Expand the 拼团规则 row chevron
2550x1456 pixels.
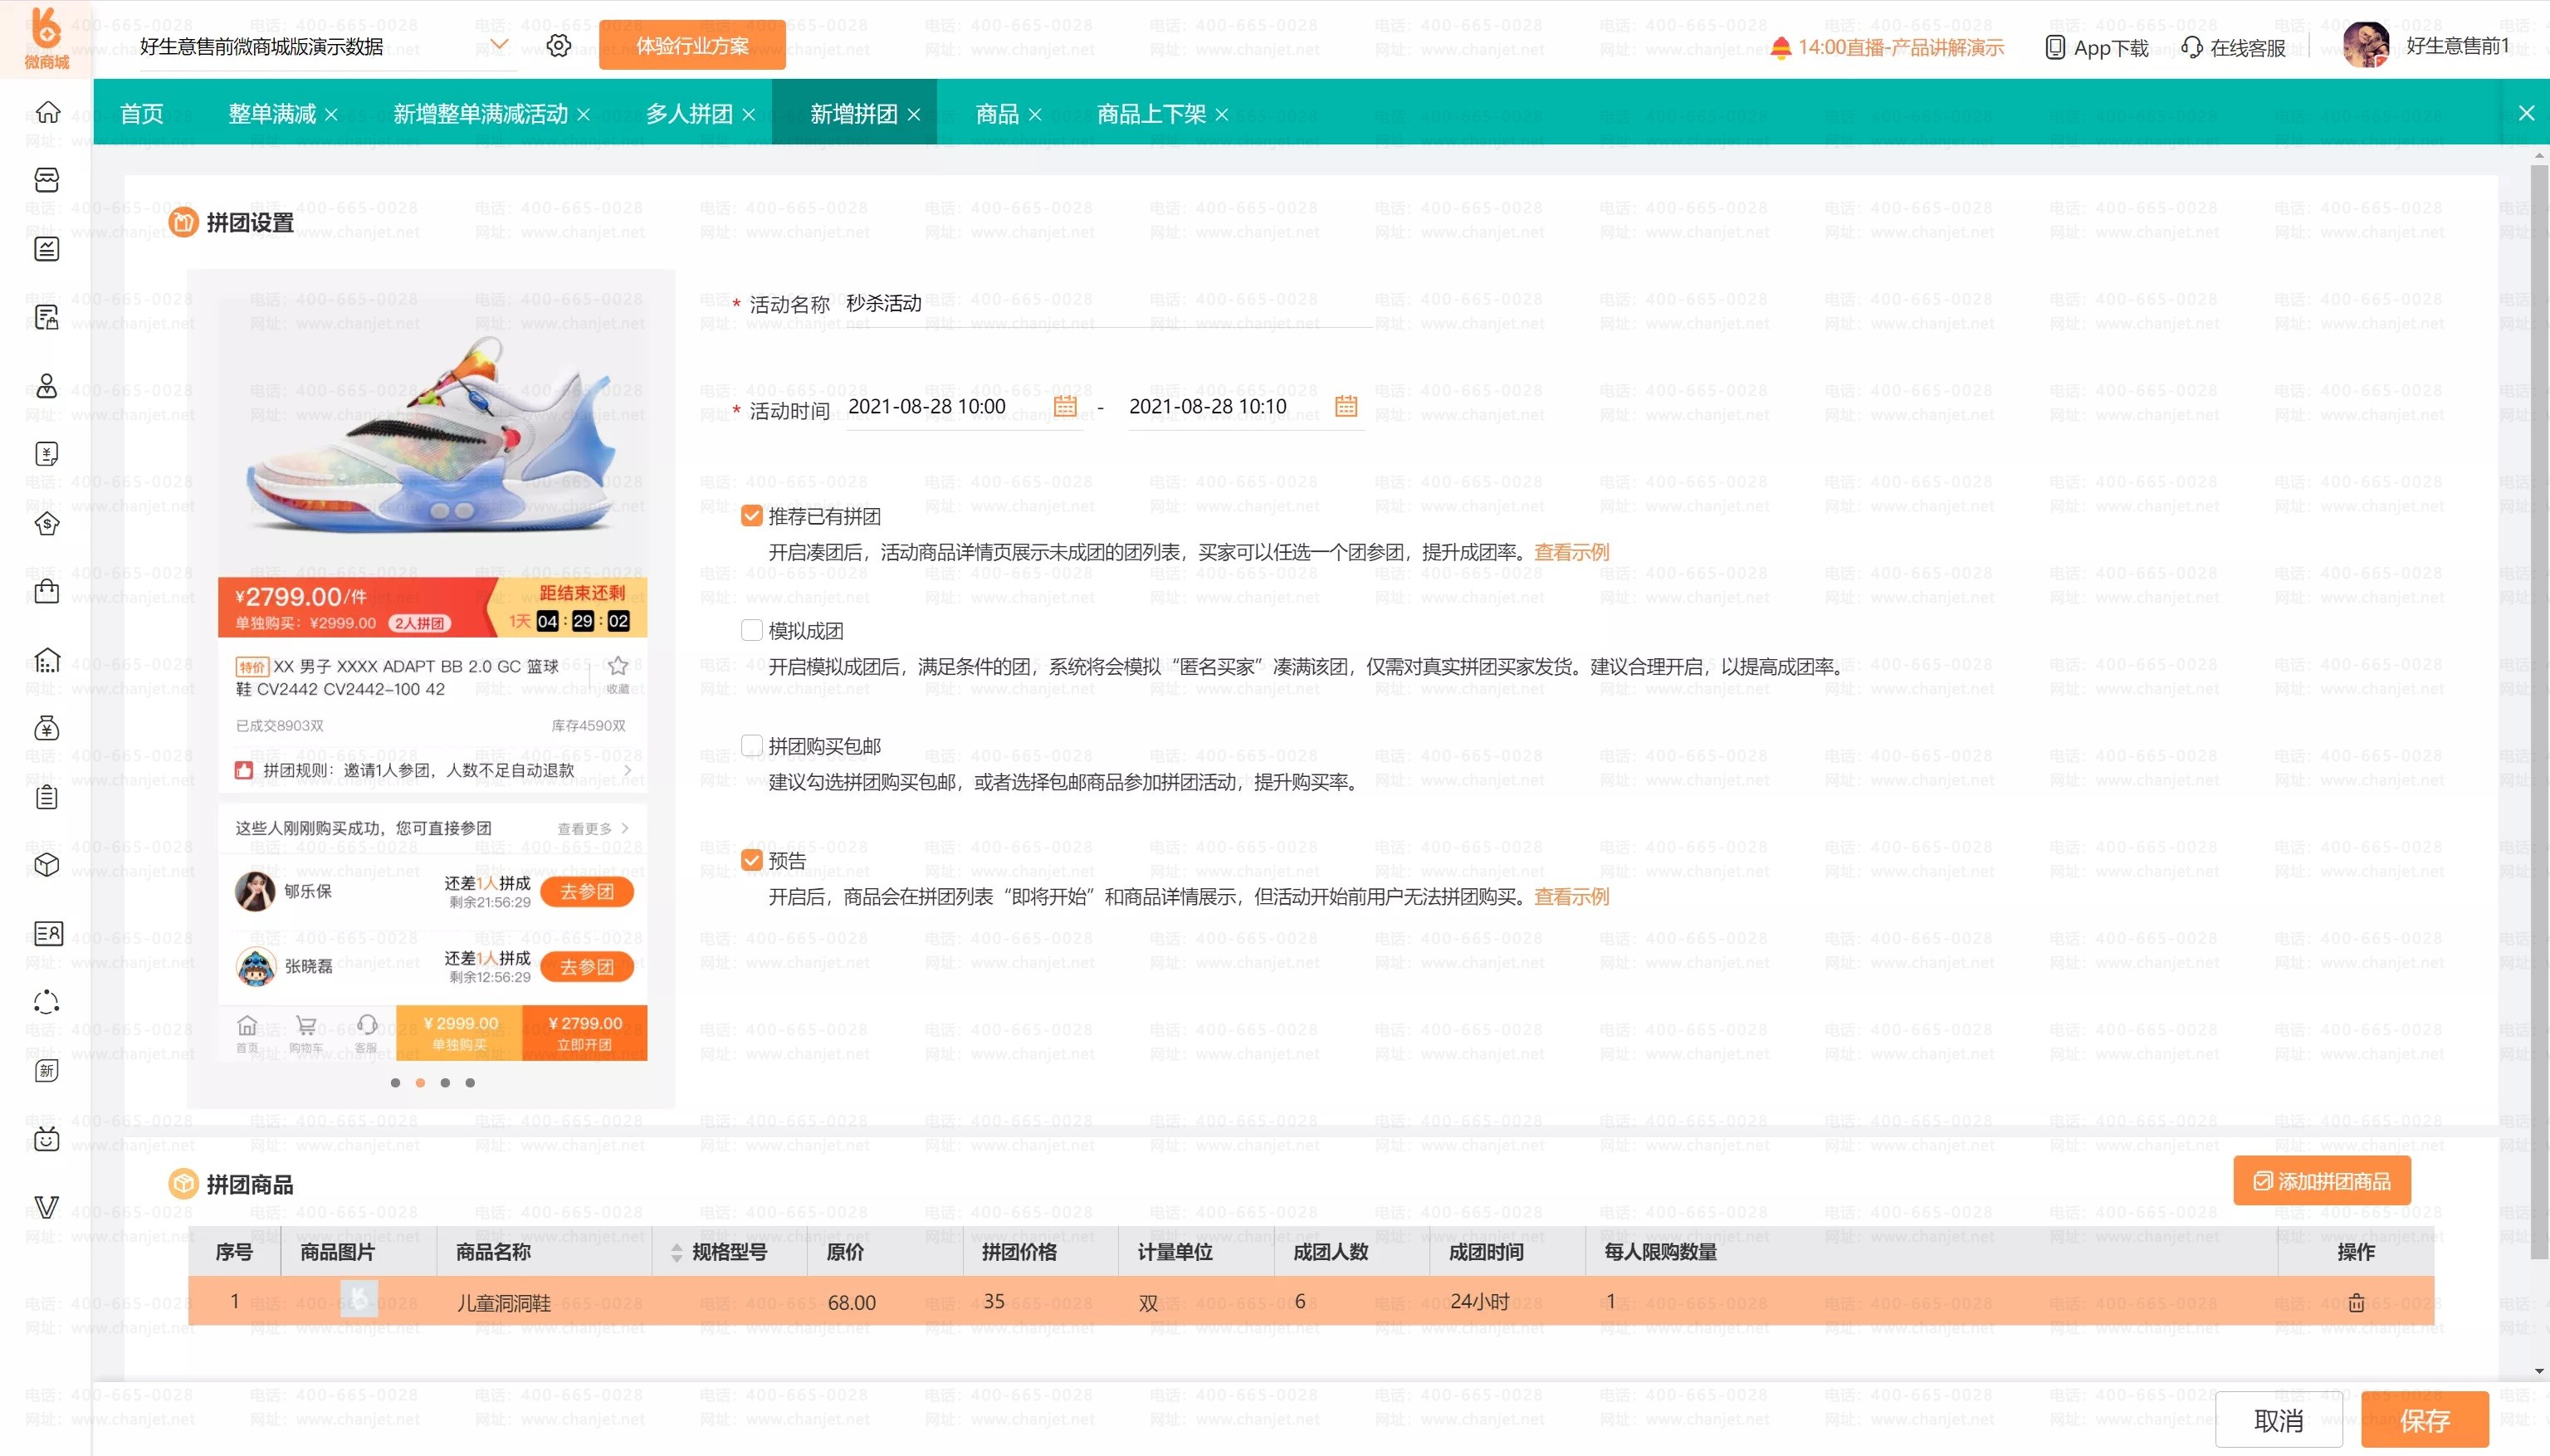pyautogui.click(x=627, y=771)
